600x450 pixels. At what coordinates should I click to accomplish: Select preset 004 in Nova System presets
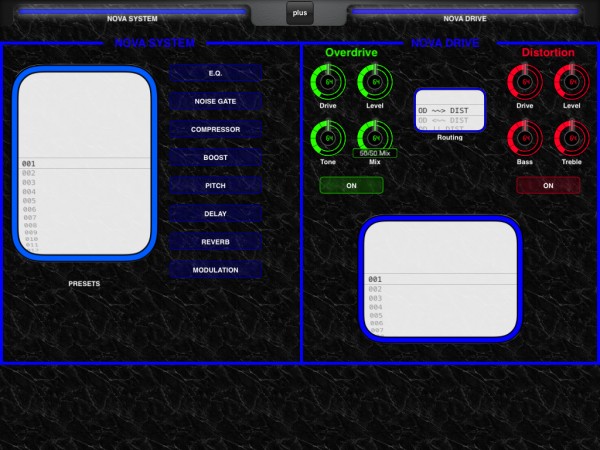click(x=84, y=191)
